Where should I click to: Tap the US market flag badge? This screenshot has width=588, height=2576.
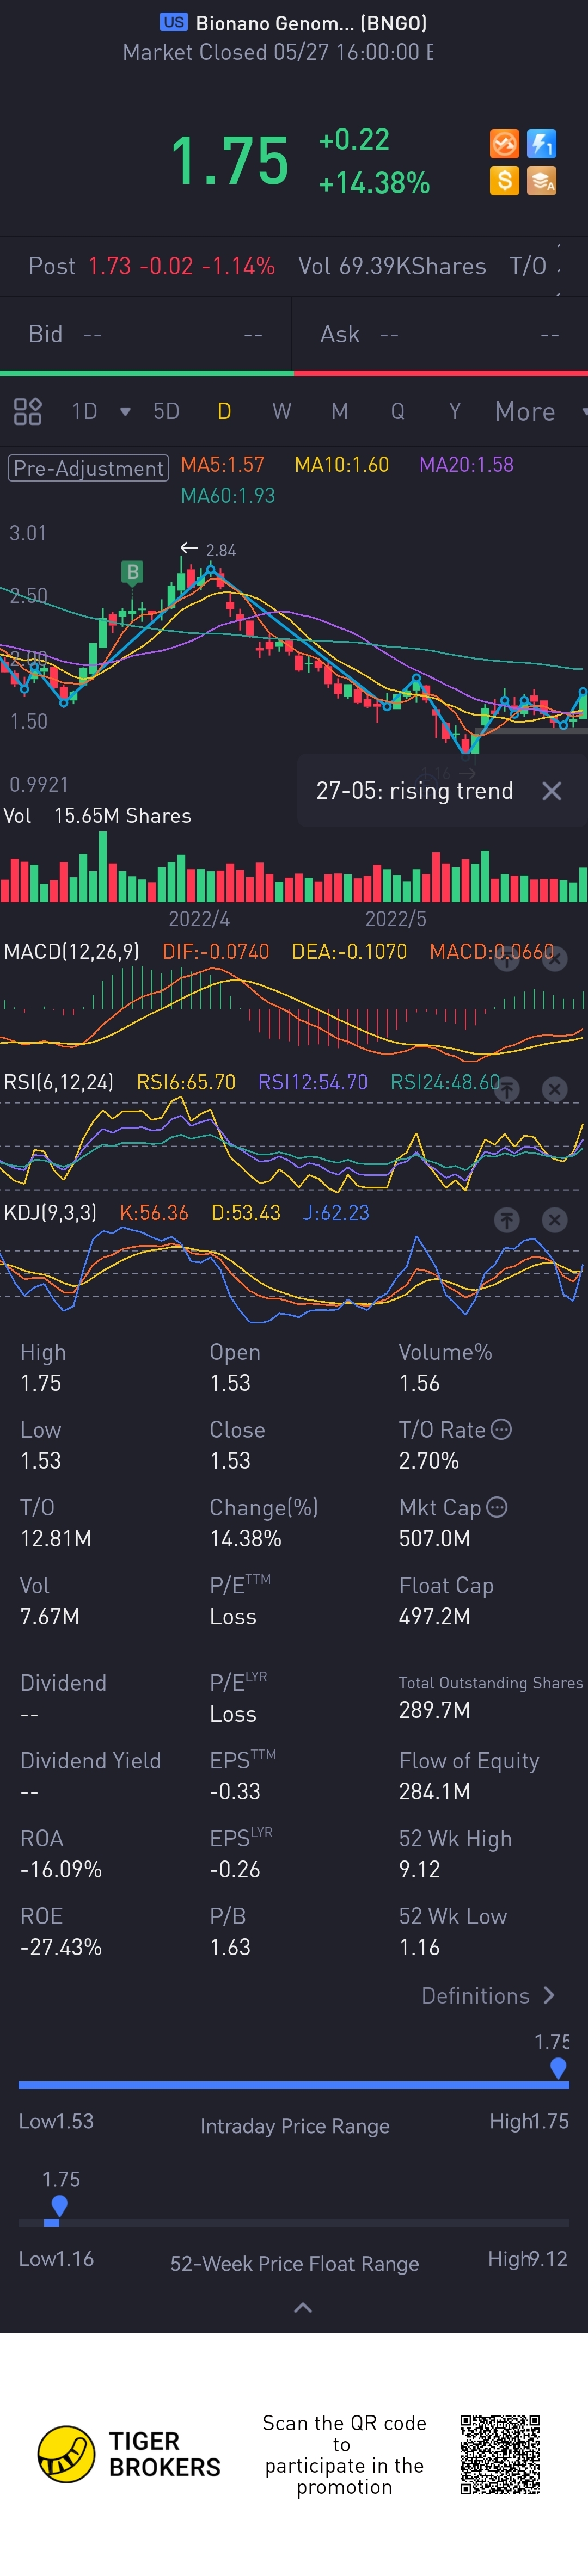(174, 22)
